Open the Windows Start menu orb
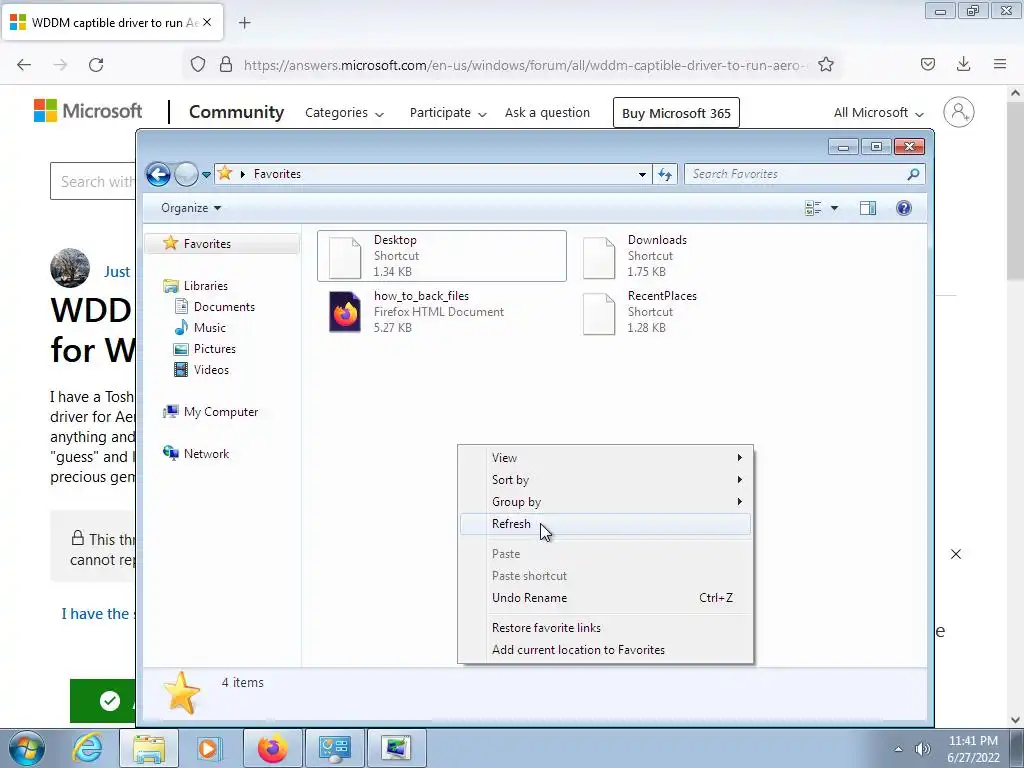Image resolution: width=1024 pixels, height=768 pixels. (26, 748)
